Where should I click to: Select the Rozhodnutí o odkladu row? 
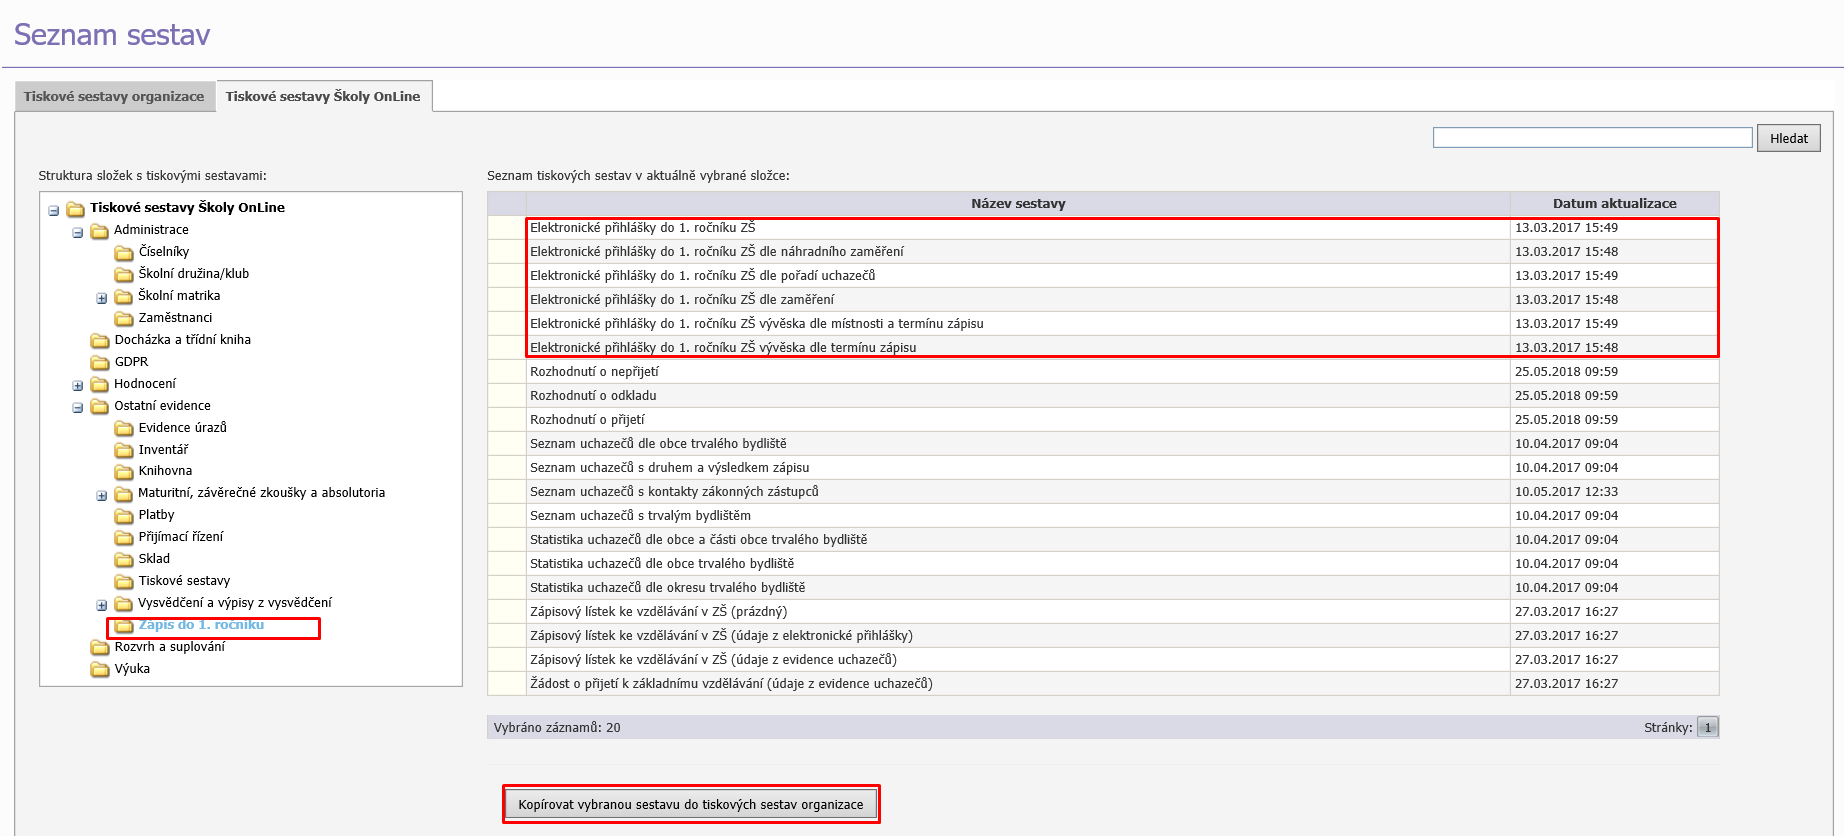point(1103,396)
